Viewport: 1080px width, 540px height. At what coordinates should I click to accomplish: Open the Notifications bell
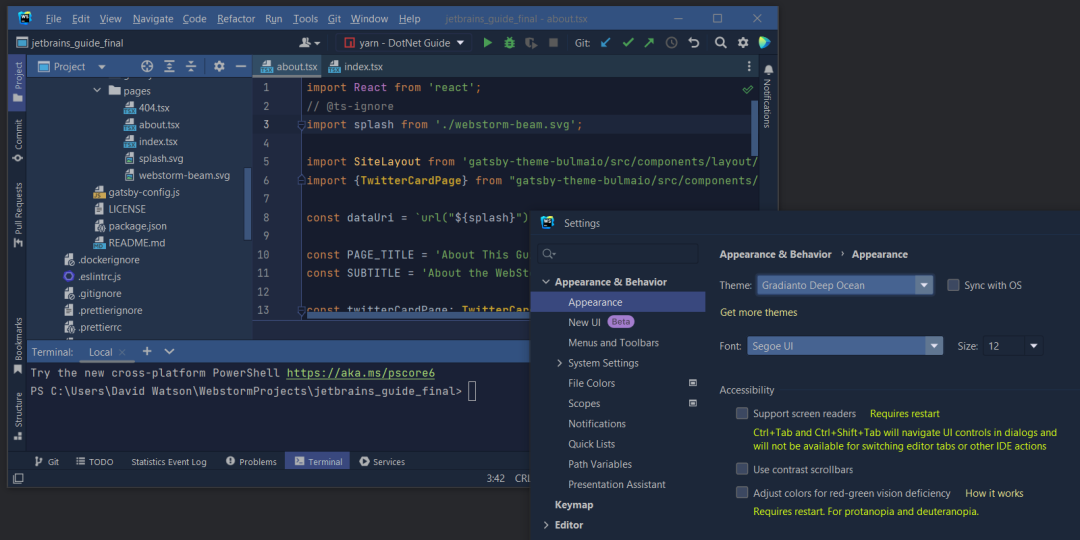pos(769,70)
